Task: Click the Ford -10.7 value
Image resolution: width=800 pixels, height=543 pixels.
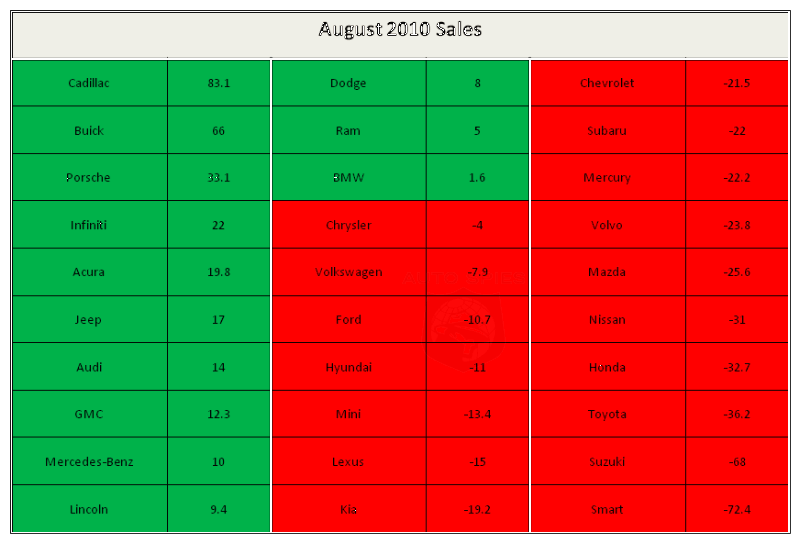Action: tap(478, 319)
